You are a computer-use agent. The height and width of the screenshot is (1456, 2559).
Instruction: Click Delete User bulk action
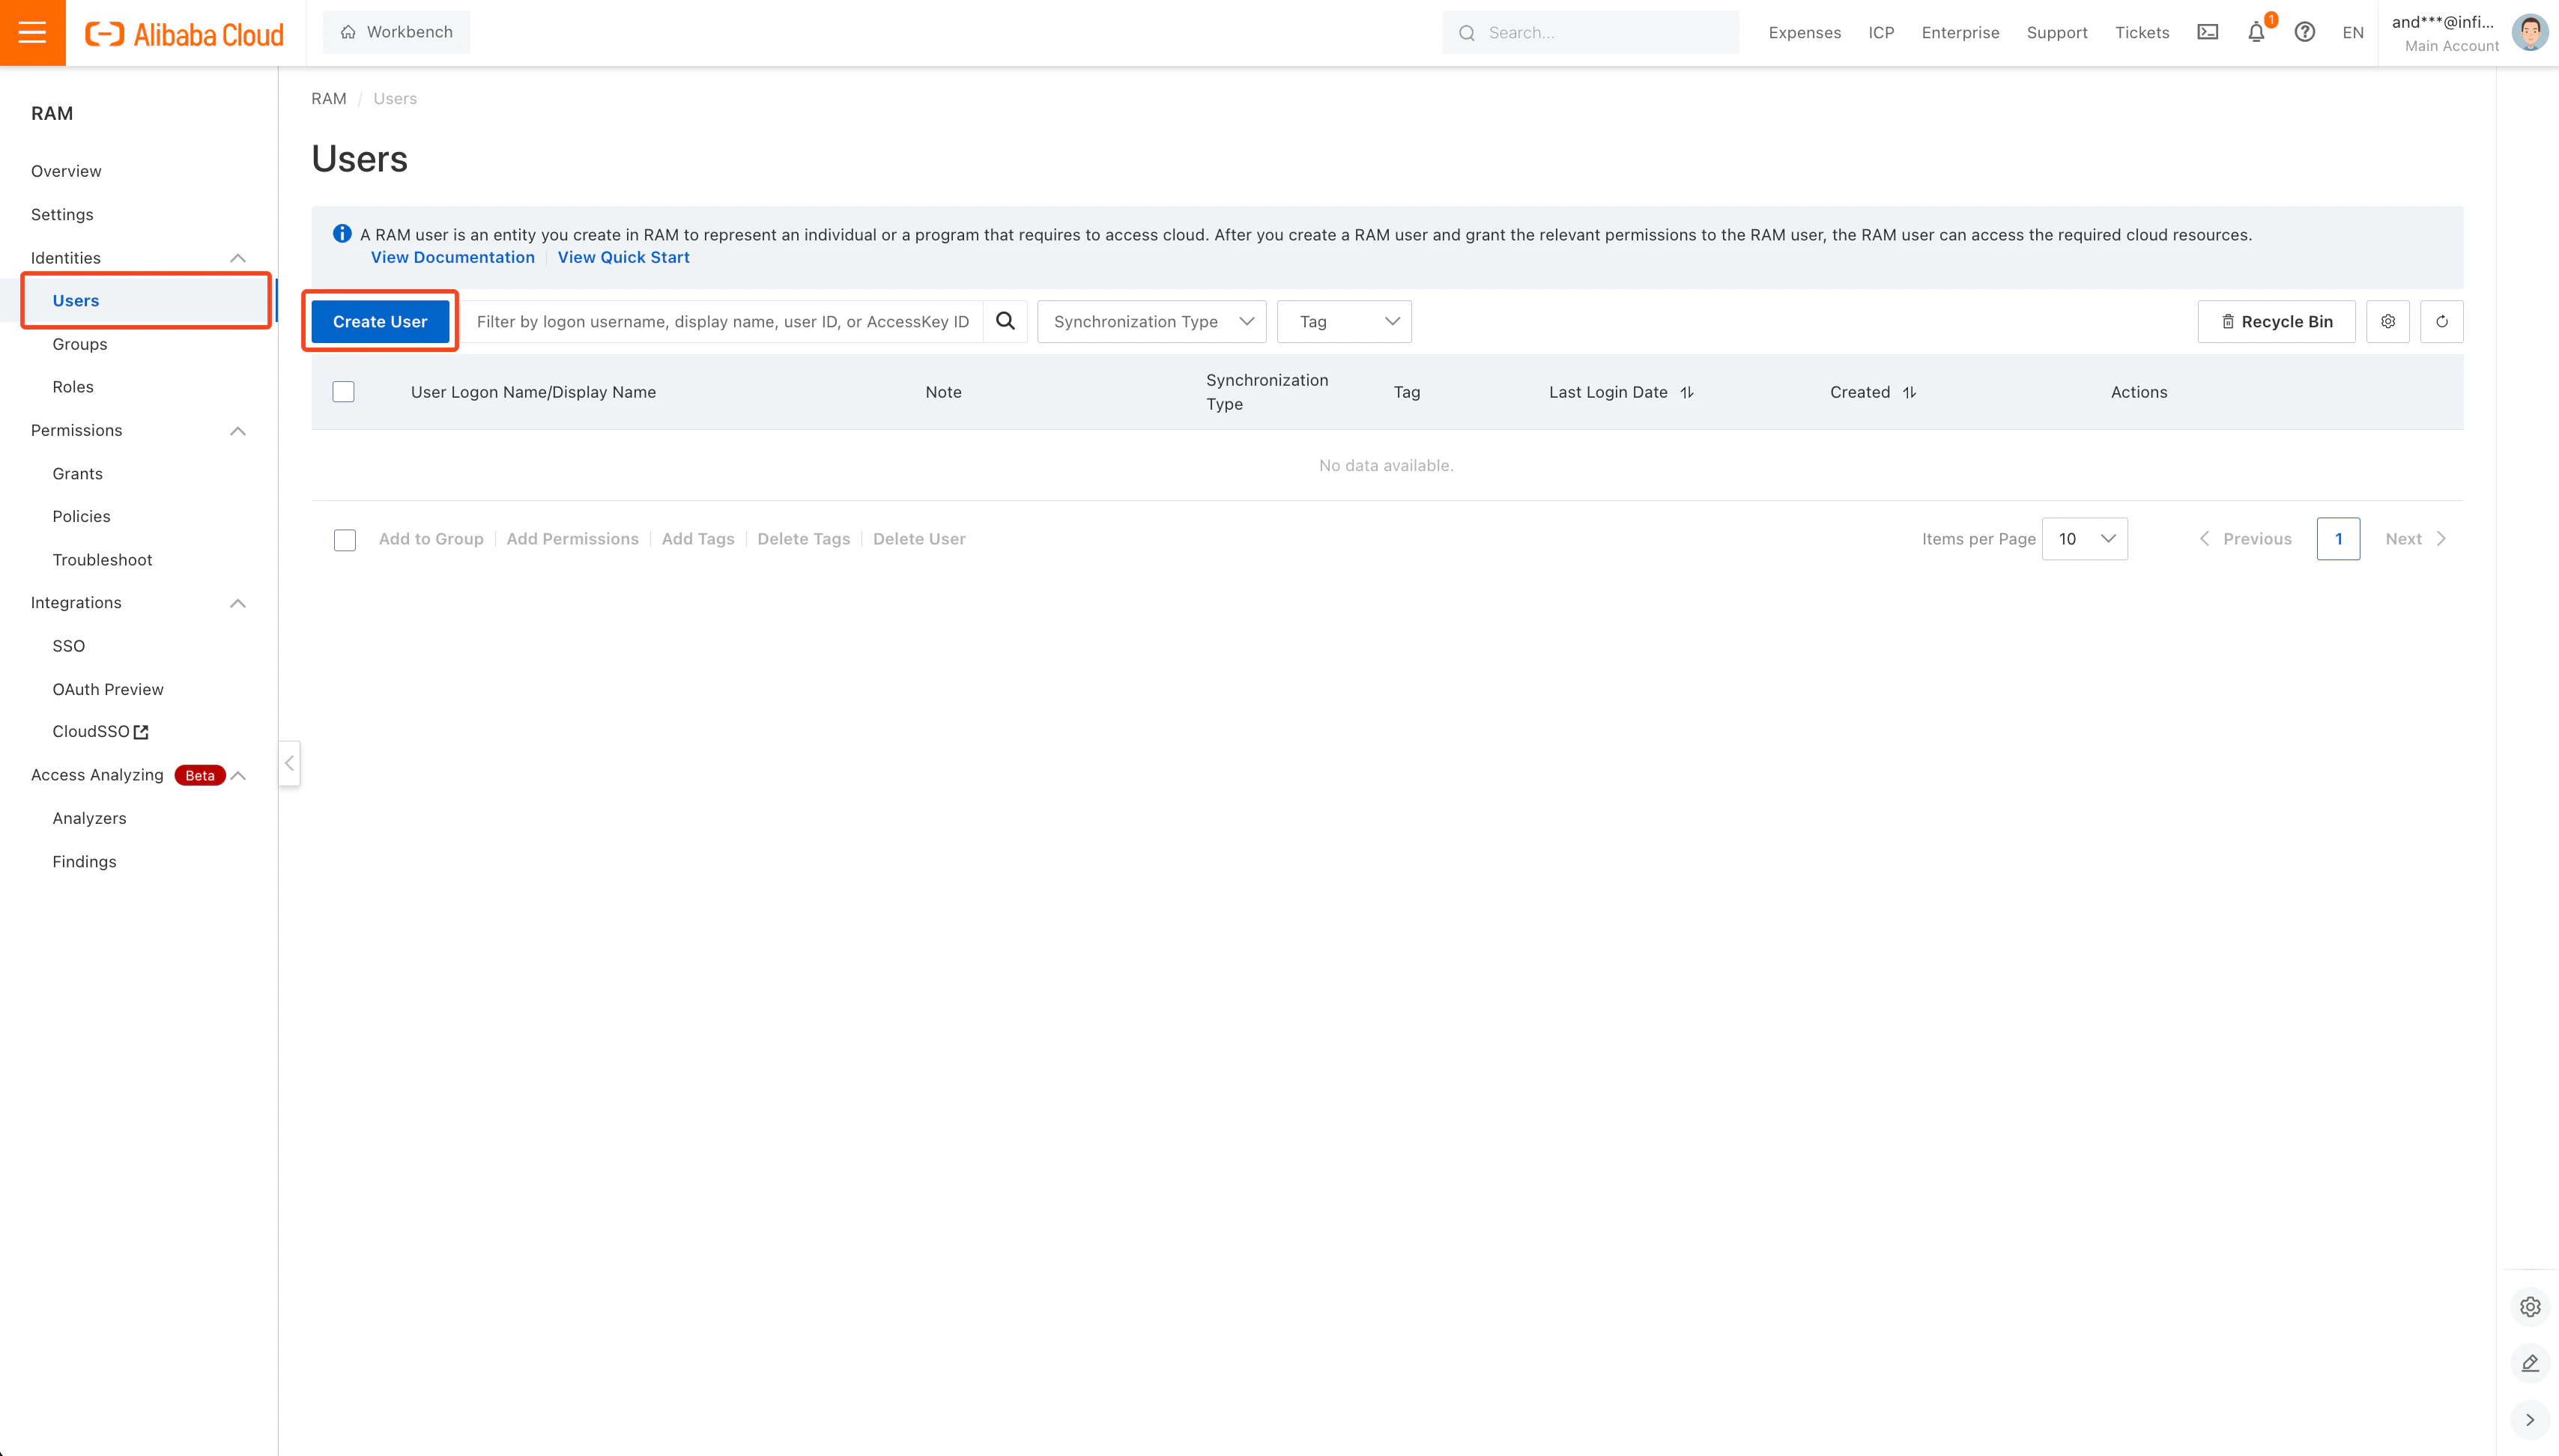click(919, 539)
